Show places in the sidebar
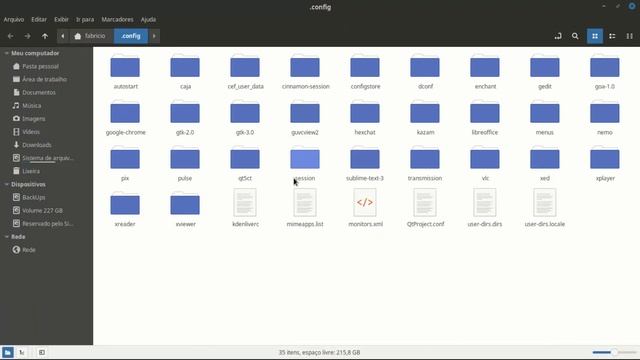Screen dimensions: 640x360 pyautogui.click(x=7, y=352)
